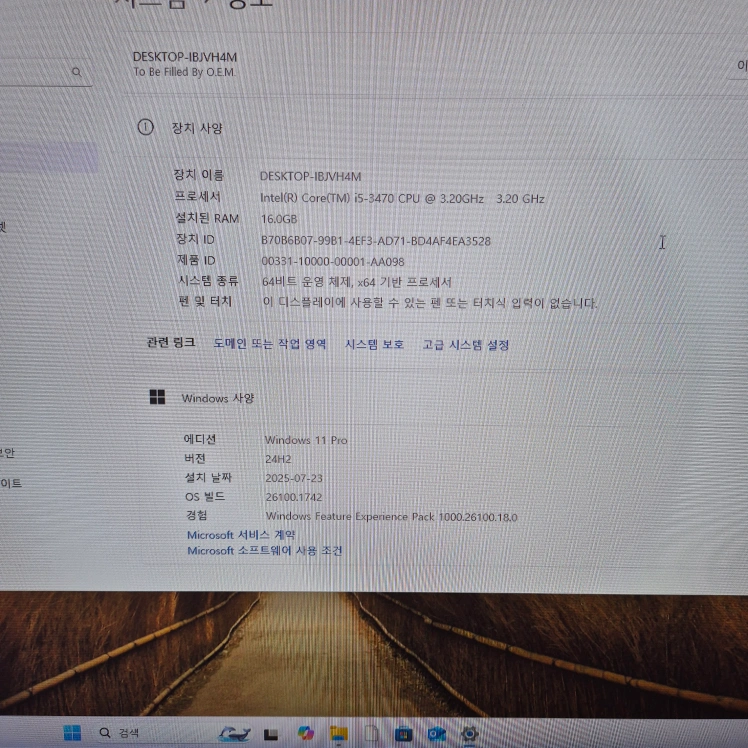748x748 pixels.
Task: Click the 프로세서 label
Action: [x=197, y=196]
